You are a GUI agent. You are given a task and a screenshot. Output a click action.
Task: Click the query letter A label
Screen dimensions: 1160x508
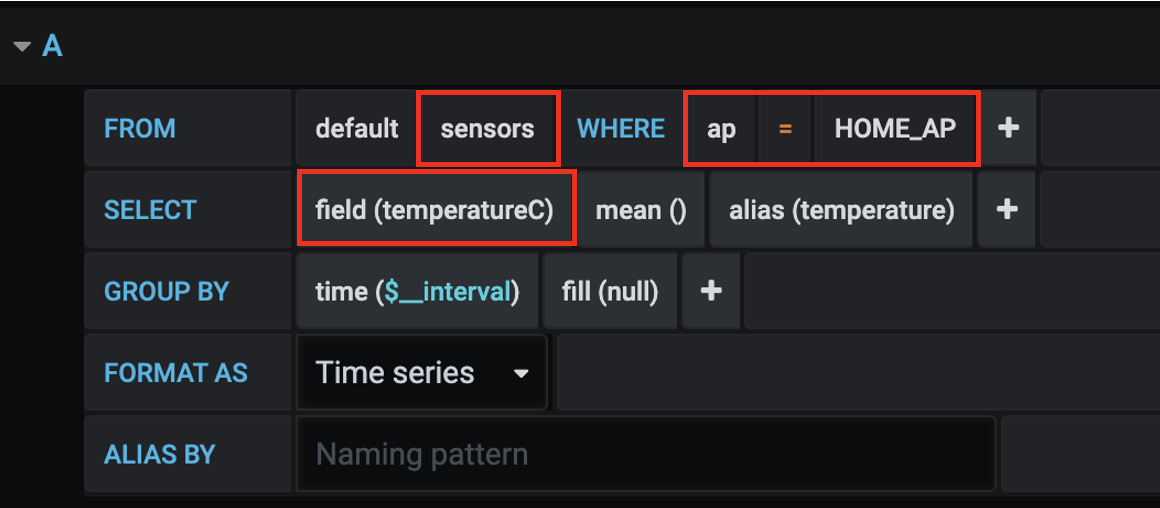point(52,46)
